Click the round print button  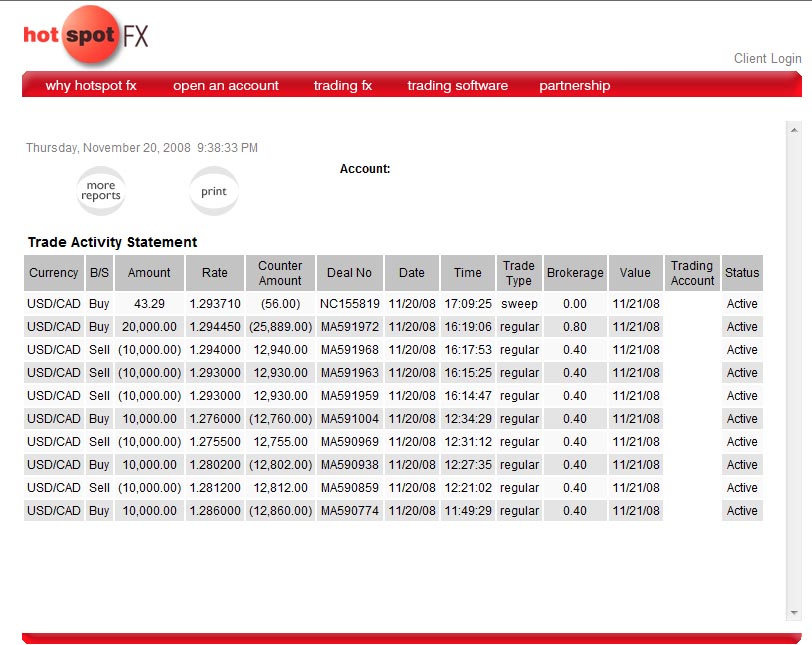[x=214, y=191]
